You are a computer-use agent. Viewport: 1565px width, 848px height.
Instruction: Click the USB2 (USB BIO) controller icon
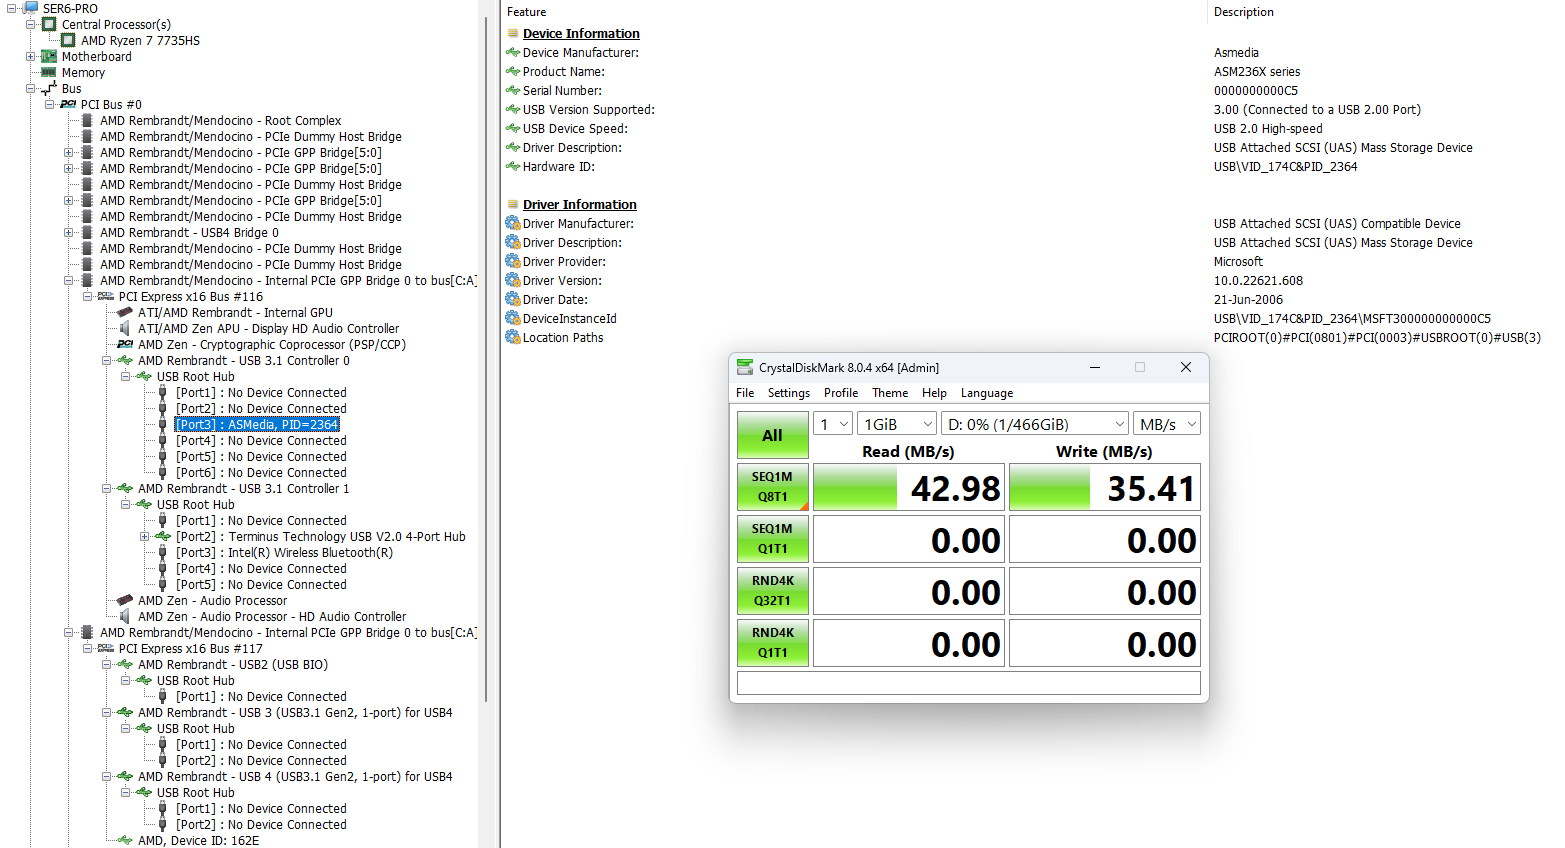(x=125, y=664)
